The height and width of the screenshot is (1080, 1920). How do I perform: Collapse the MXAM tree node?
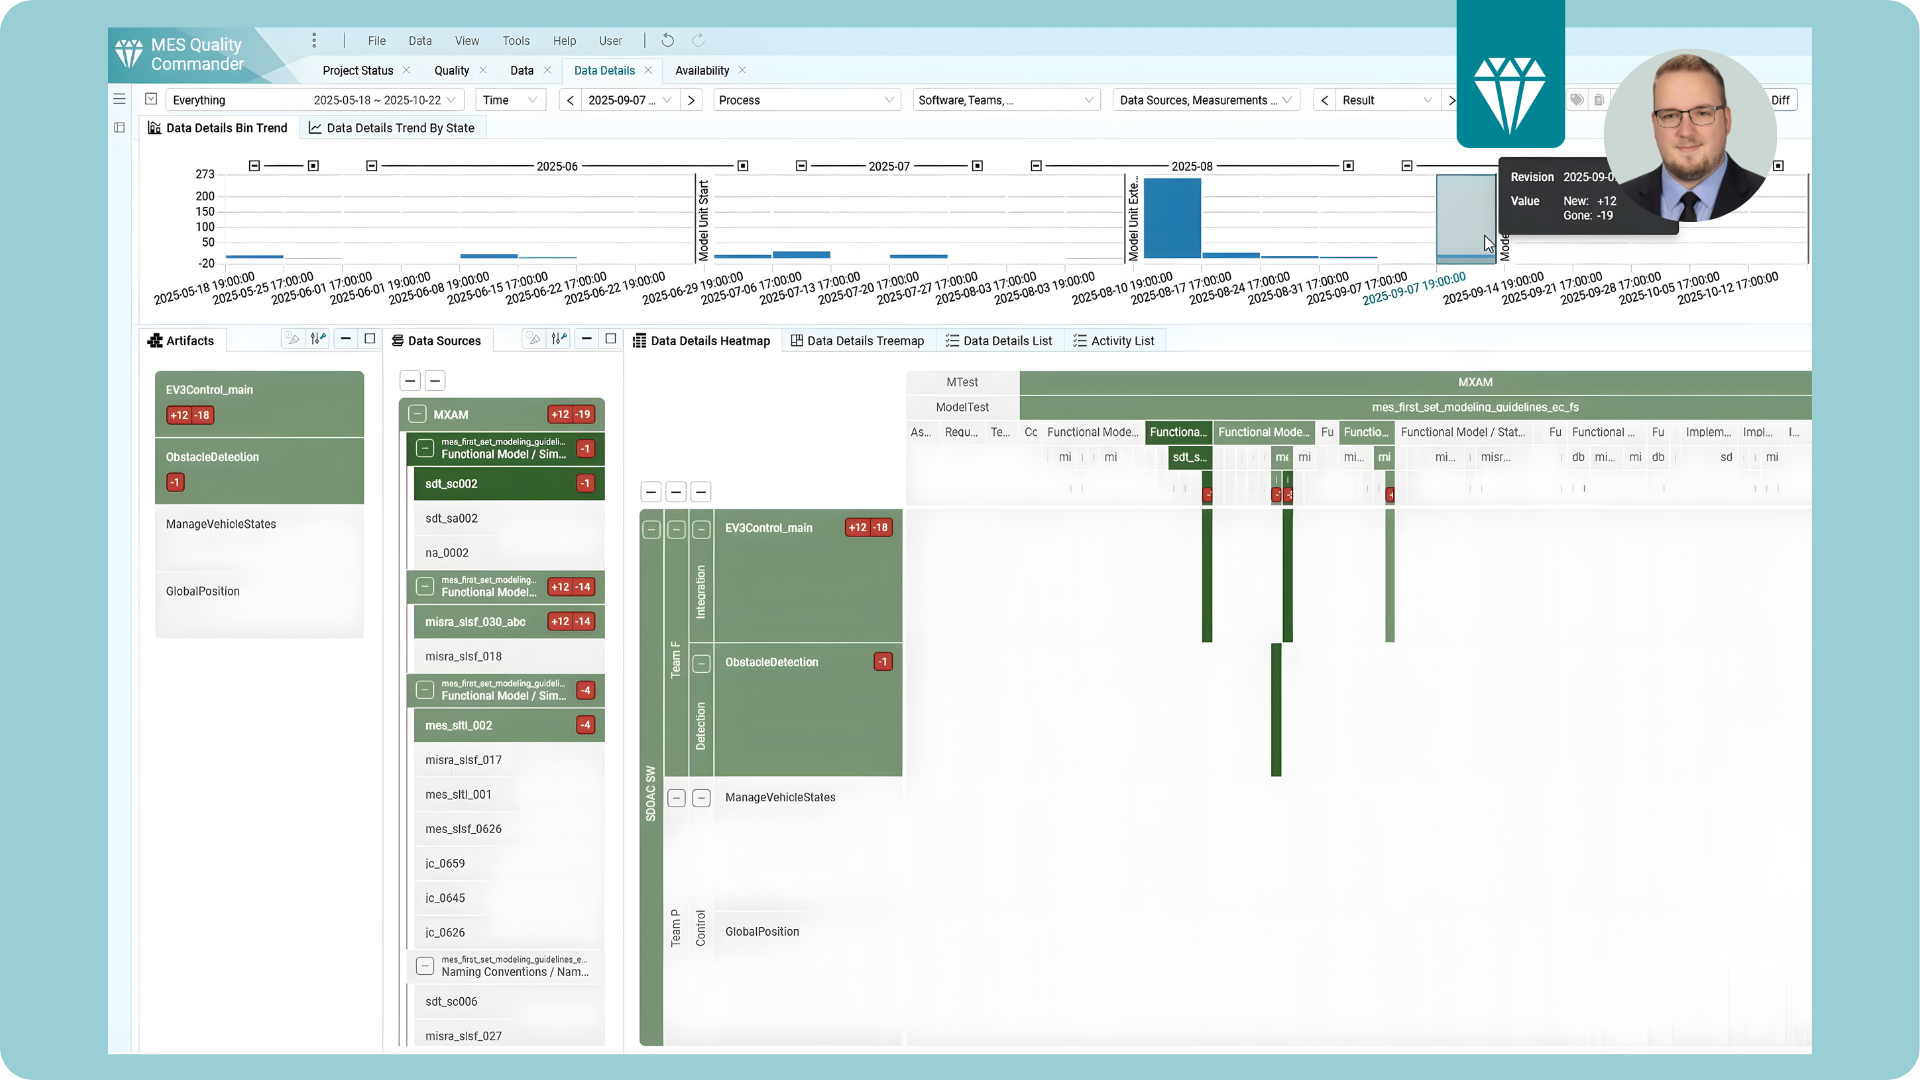click(x=418, y=414)
